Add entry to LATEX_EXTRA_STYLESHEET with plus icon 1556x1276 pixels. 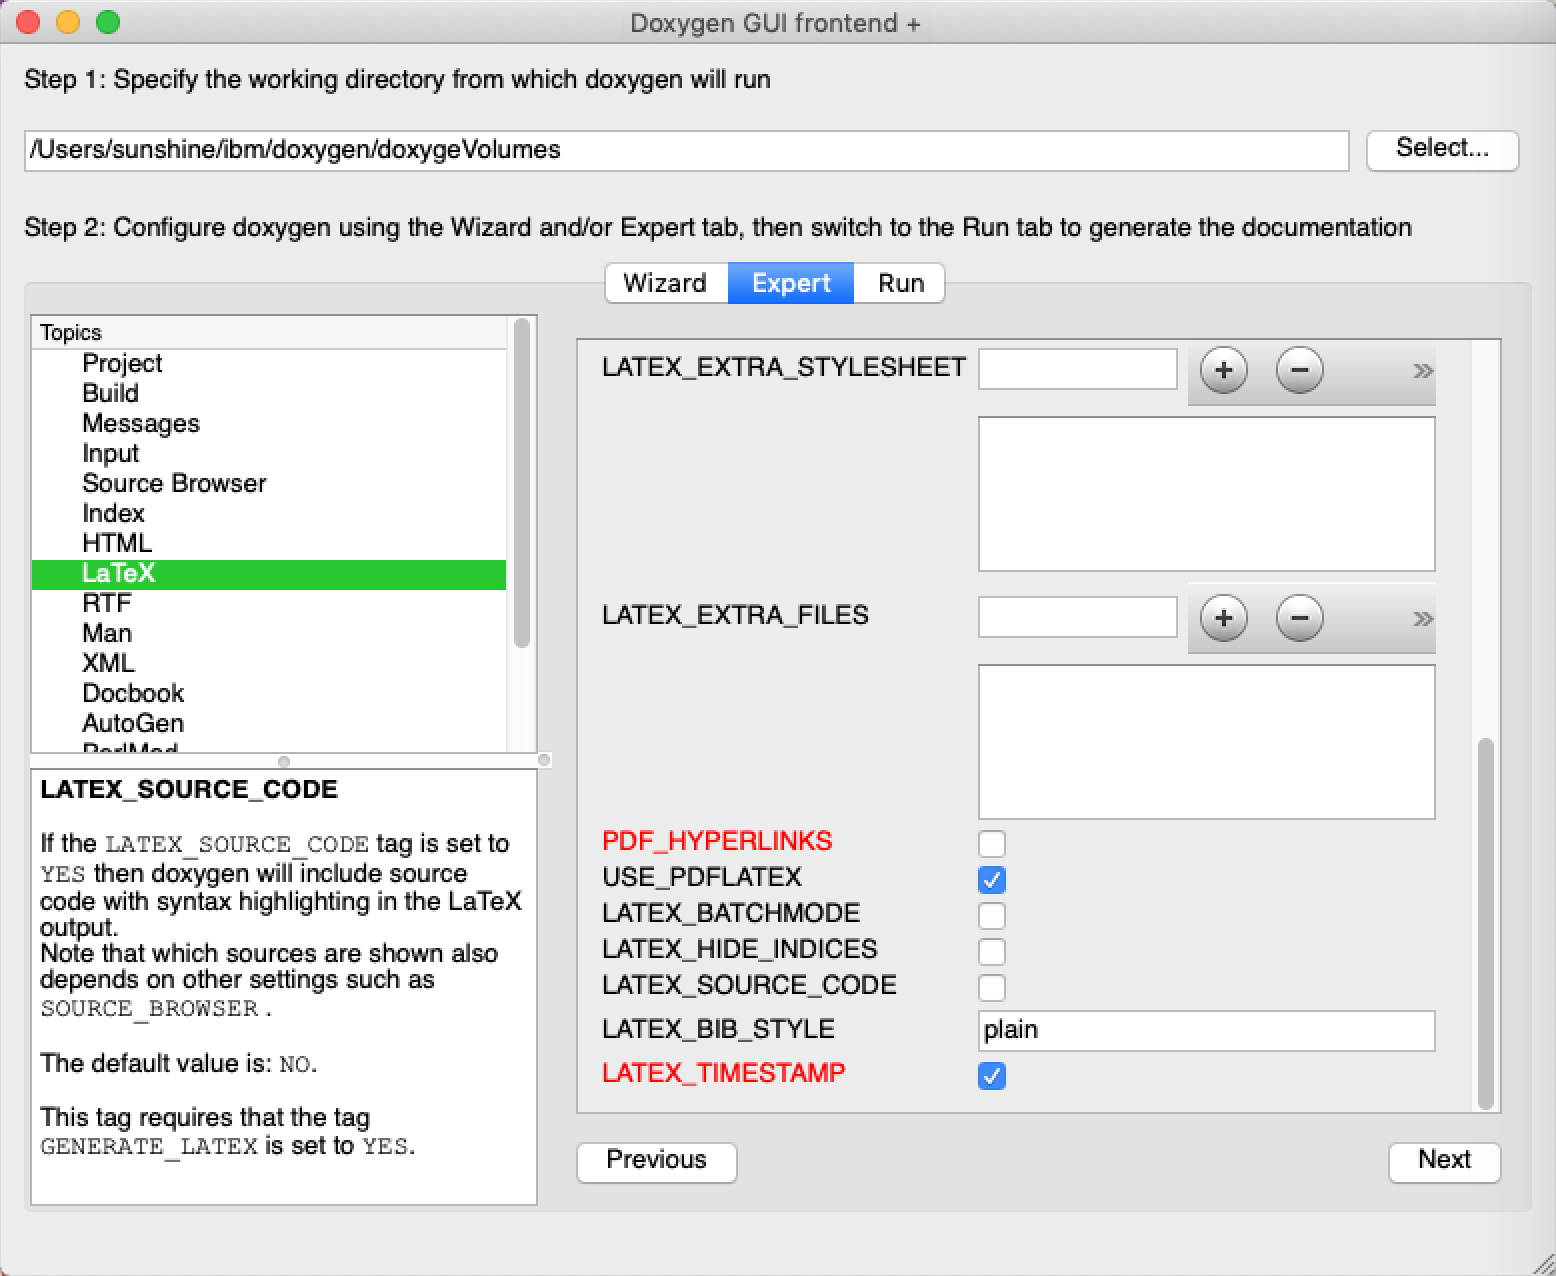pyautogui.click(x=1223, y=371)
